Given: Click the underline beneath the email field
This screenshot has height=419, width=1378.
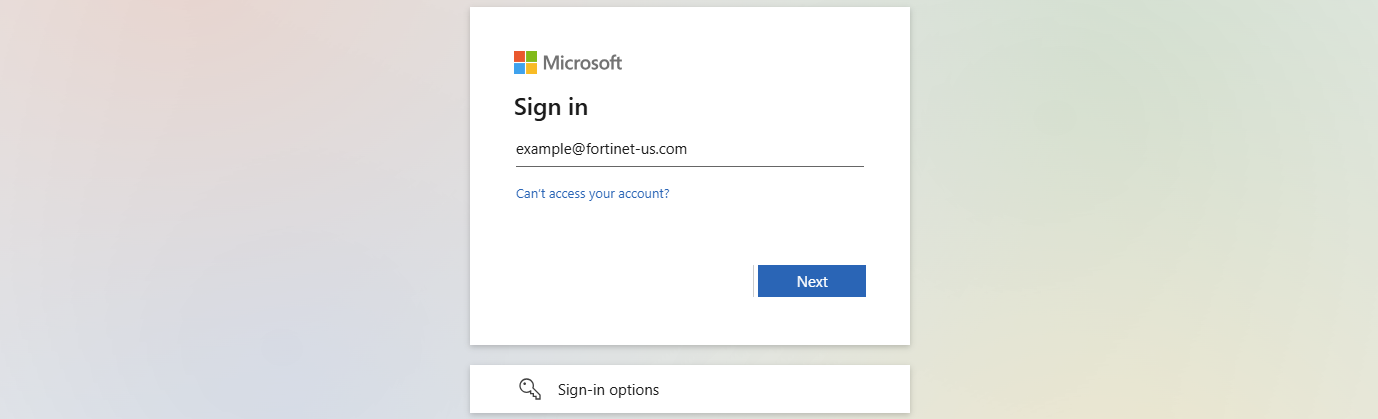Looking at the screenshot, I should 689,166.
